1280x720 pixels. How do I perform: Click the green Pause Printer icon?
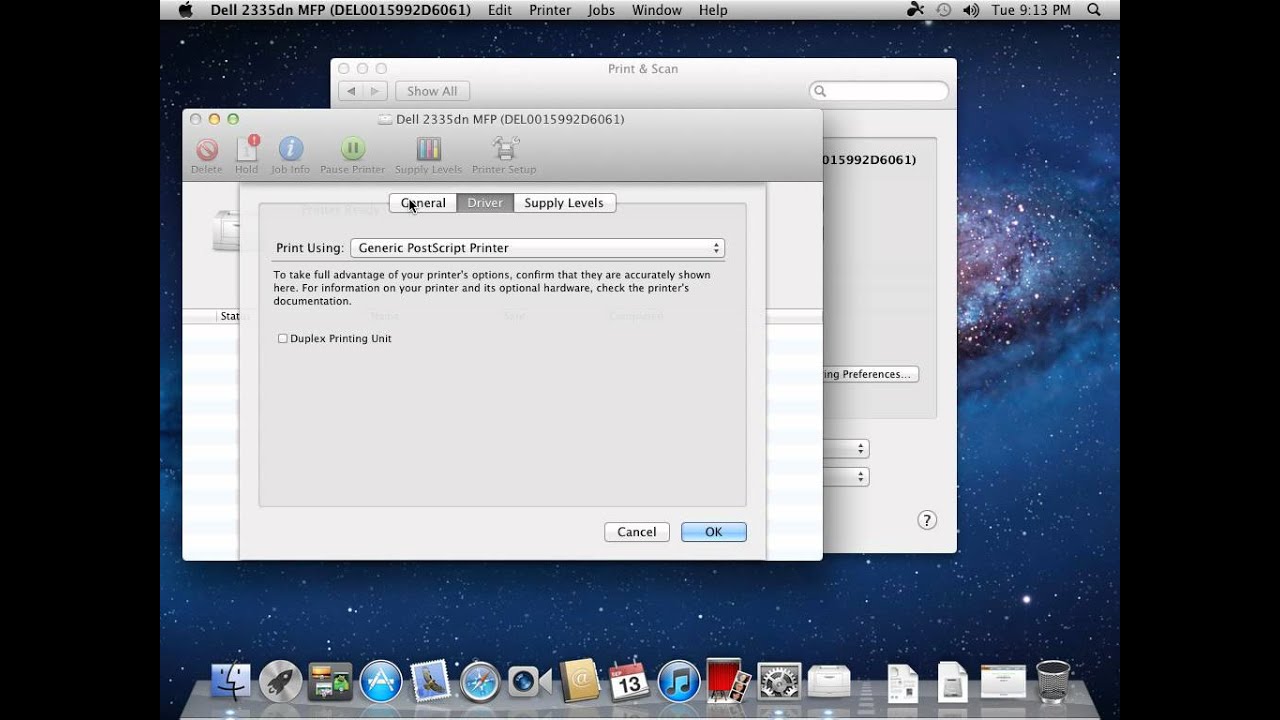(x=353, y=150)
